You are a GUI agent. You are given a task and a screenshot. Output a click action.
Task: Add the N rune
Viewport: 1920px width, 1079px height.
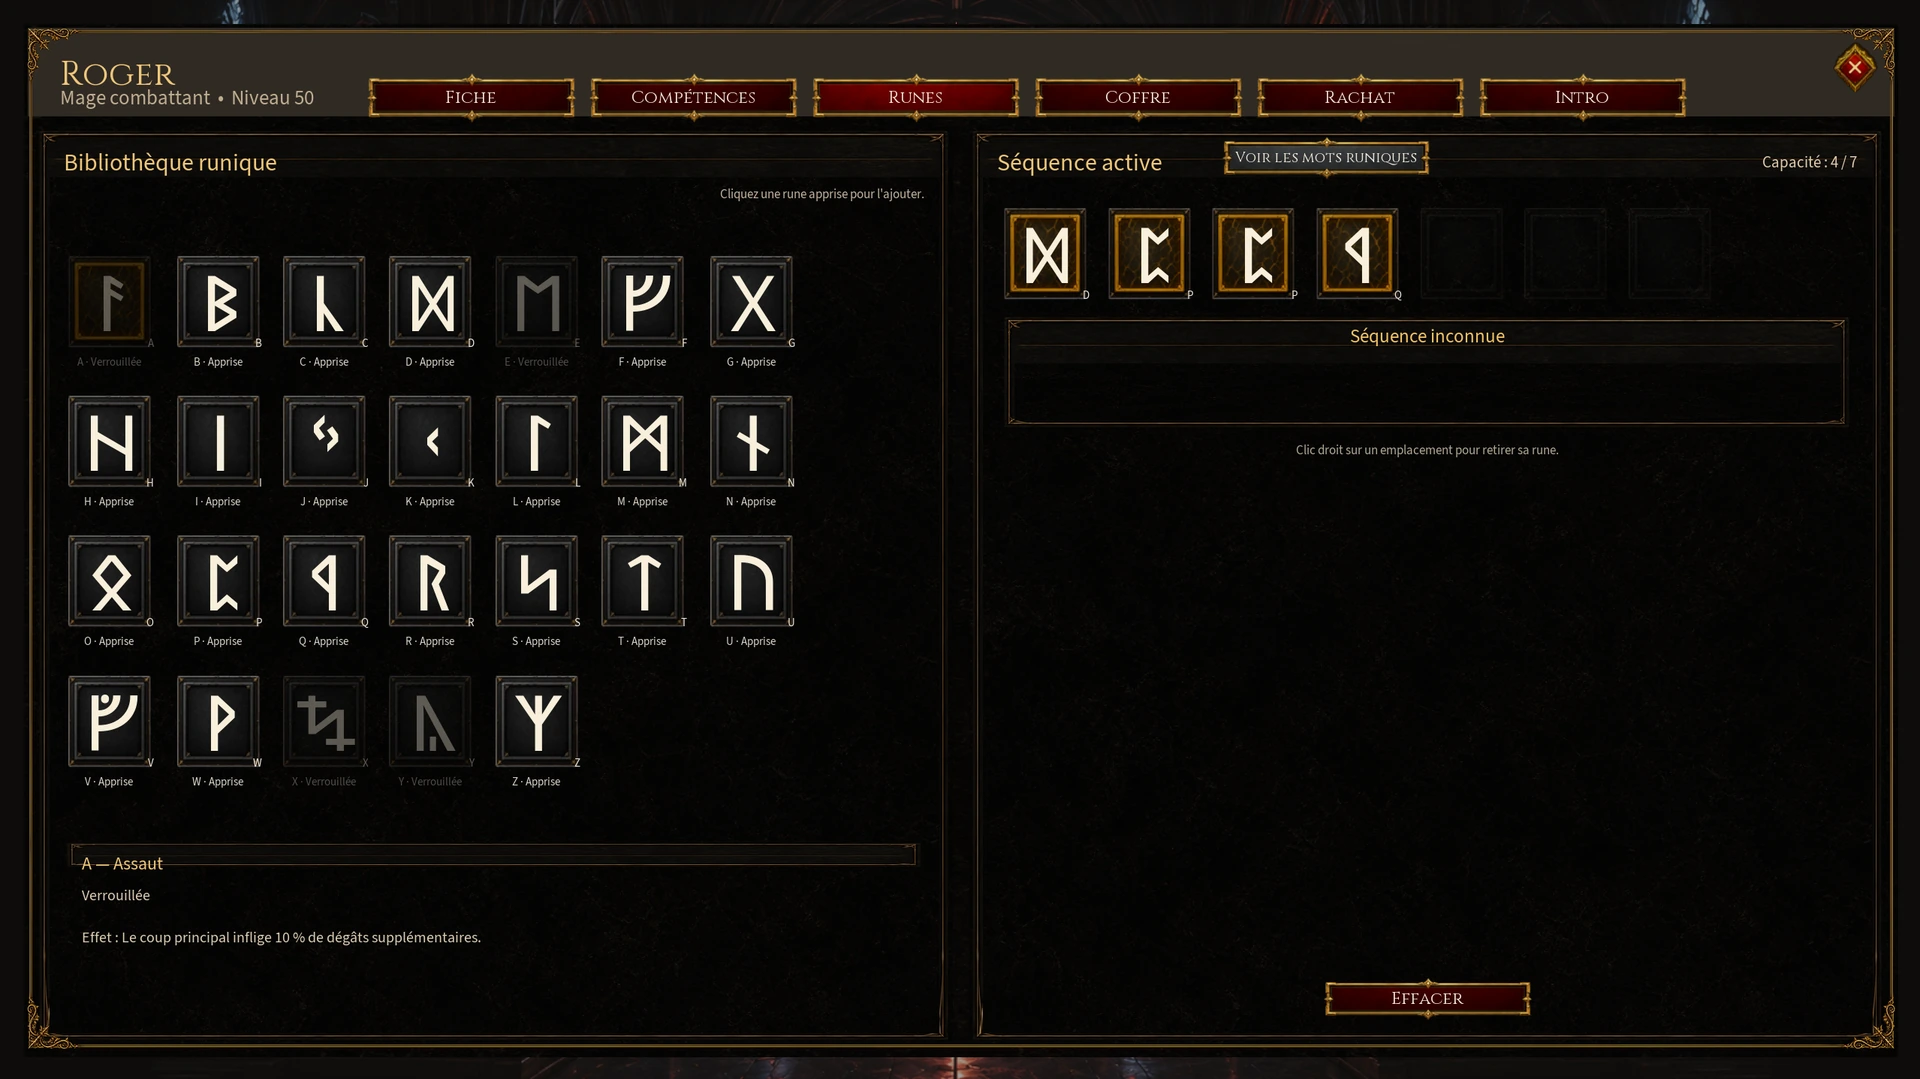point(751,441)
